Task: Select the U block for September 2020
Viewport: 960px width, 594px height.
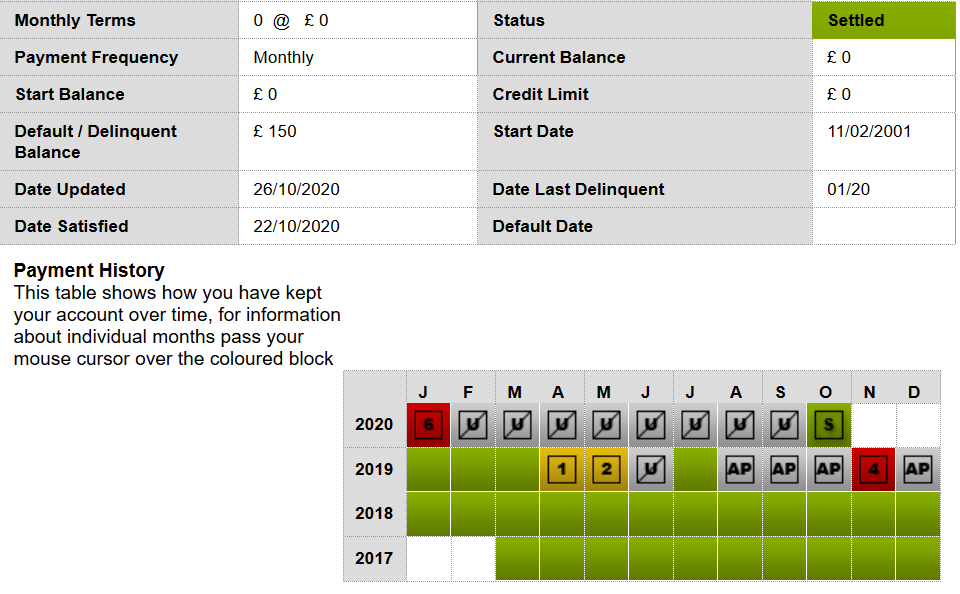Action: (784, 424)
